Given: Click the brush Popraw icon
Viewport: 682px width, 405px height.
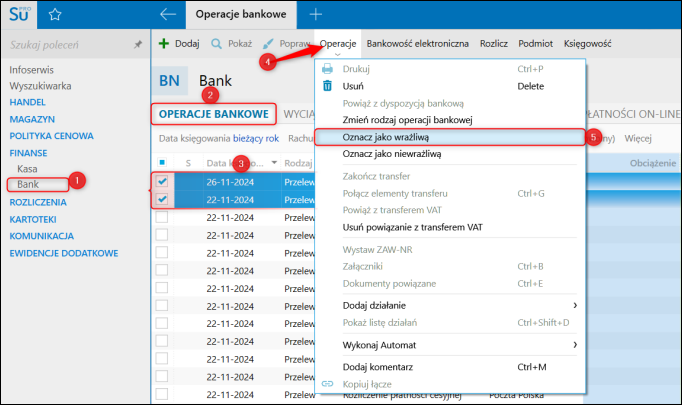Looking at the screenshot, I should [x=268, y=44].
